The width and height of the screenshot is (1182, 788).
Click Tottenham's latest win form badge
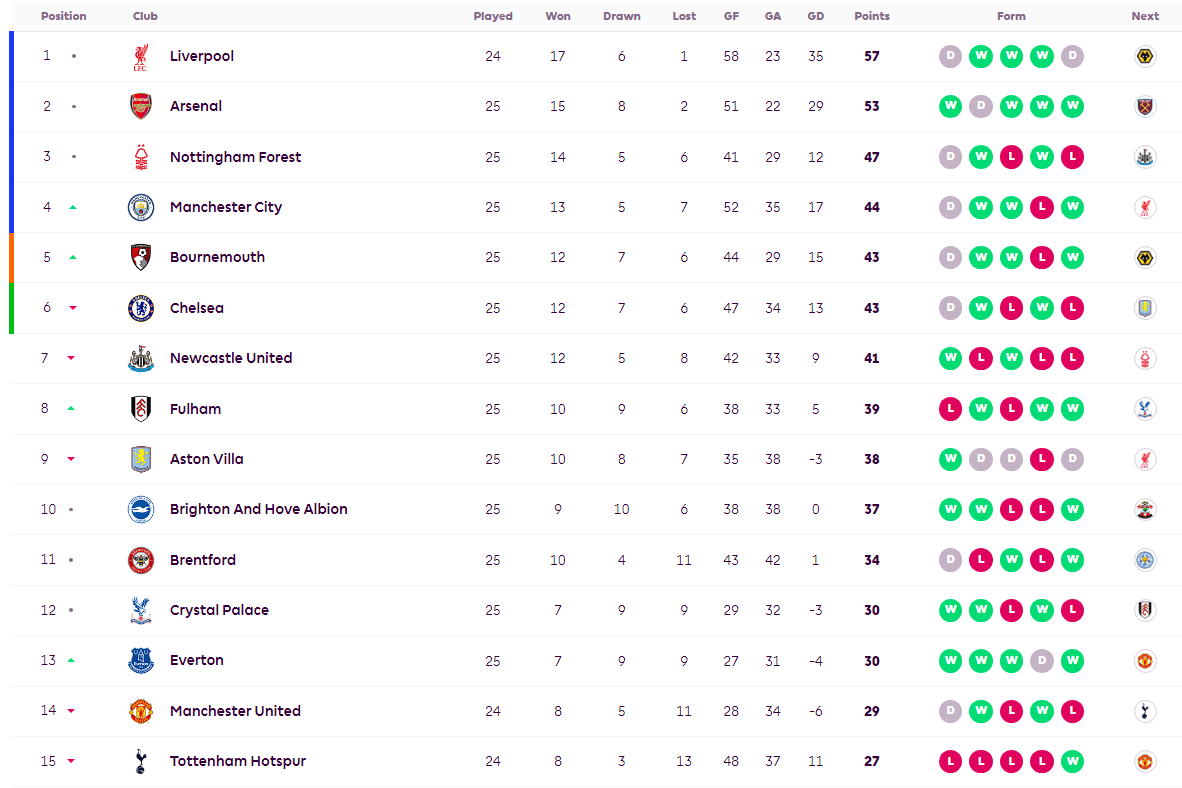coord(1073,761)
